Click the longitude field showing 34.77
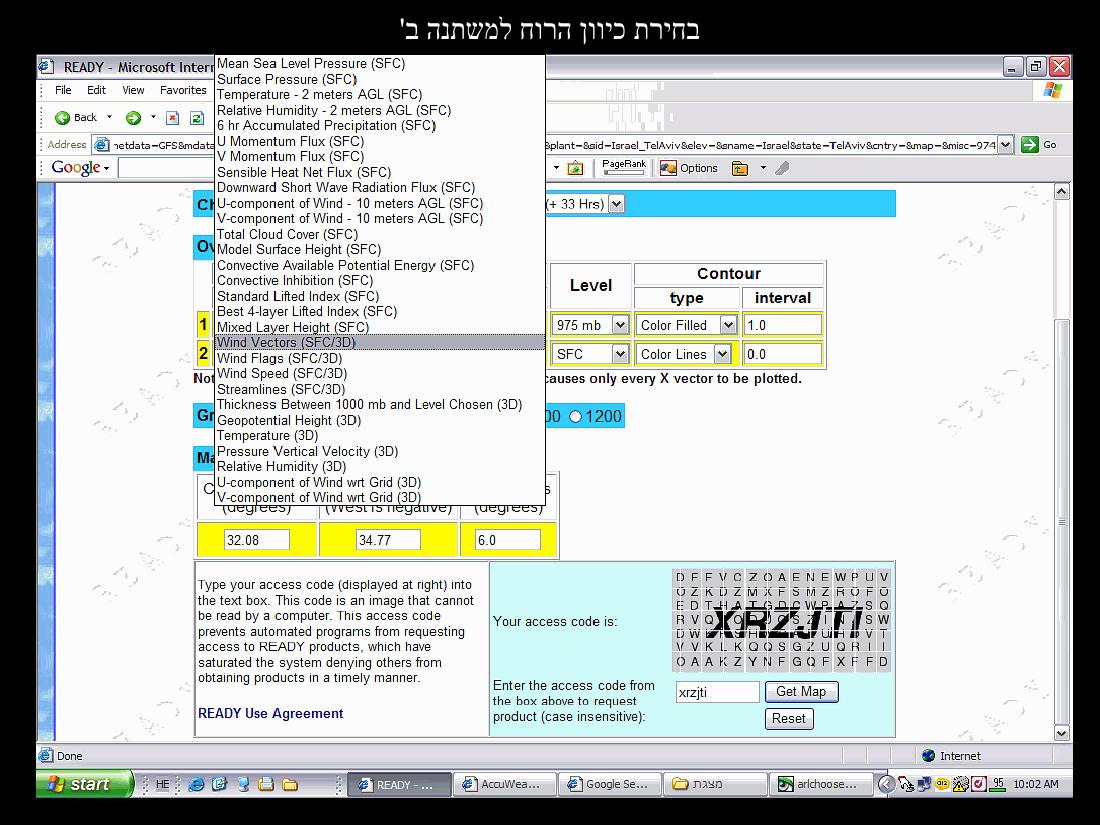Image resolution: width=1100 pixels, height=825 pixels. pyautogui.click(x=389, y=540)
